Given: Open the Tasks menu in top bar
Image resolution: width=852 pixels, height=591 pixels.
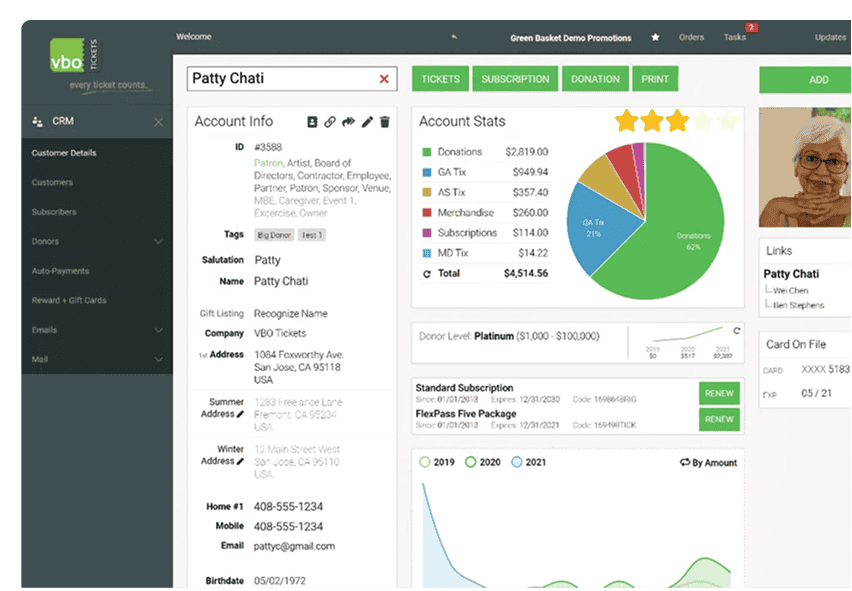Looking at the screenshot, I should tap(735, 38).
